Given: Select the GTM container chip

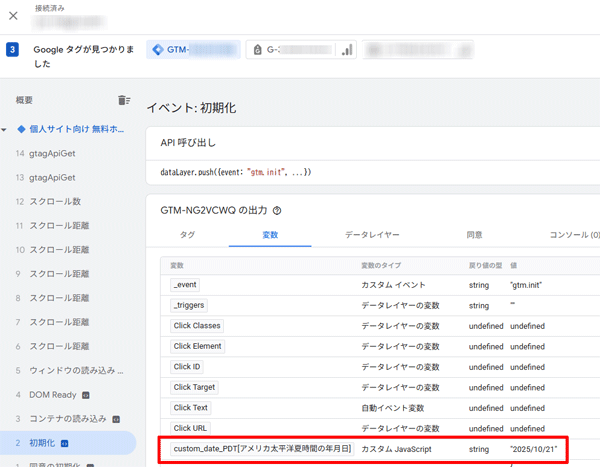Looking at the screenshot, I should 192,50.
